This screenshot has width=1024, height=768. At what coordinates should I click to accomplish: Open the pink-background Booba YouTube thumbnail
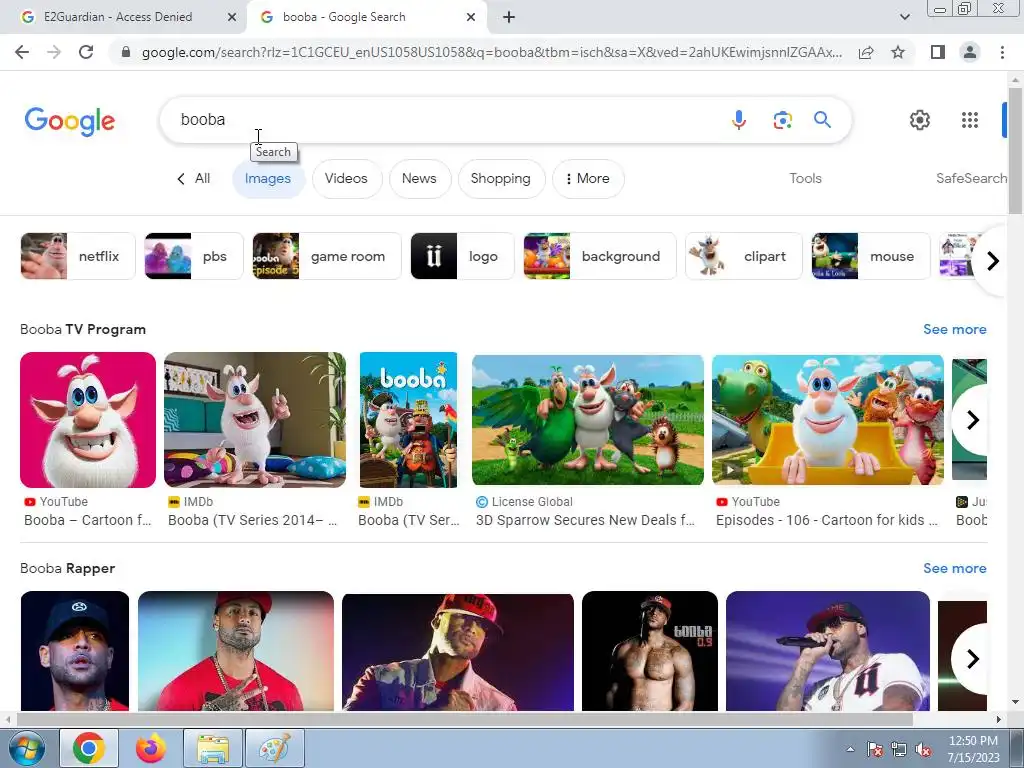[88, 419]
